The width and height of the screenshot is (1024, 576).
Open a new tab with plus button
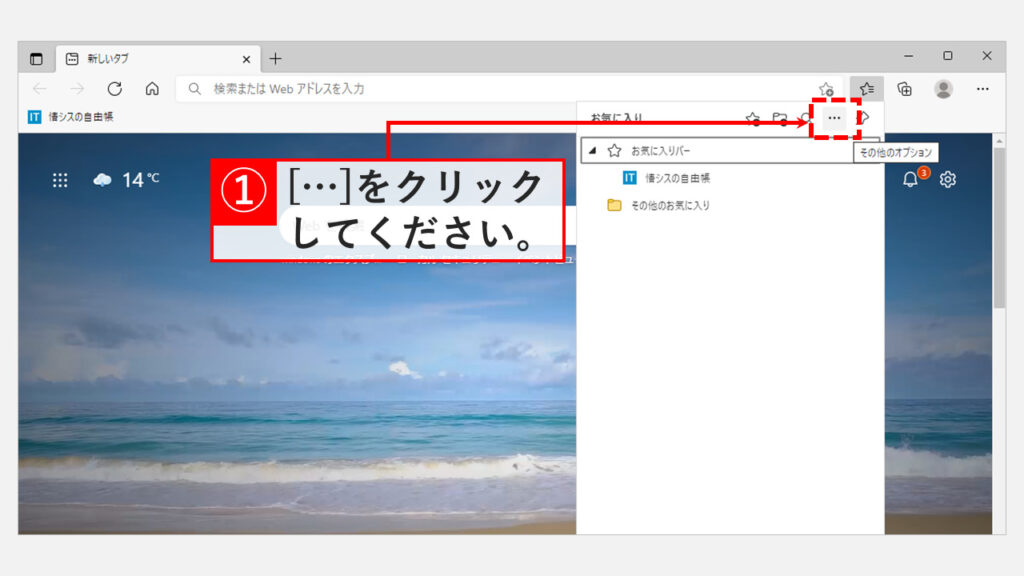(x=276, y=59)
